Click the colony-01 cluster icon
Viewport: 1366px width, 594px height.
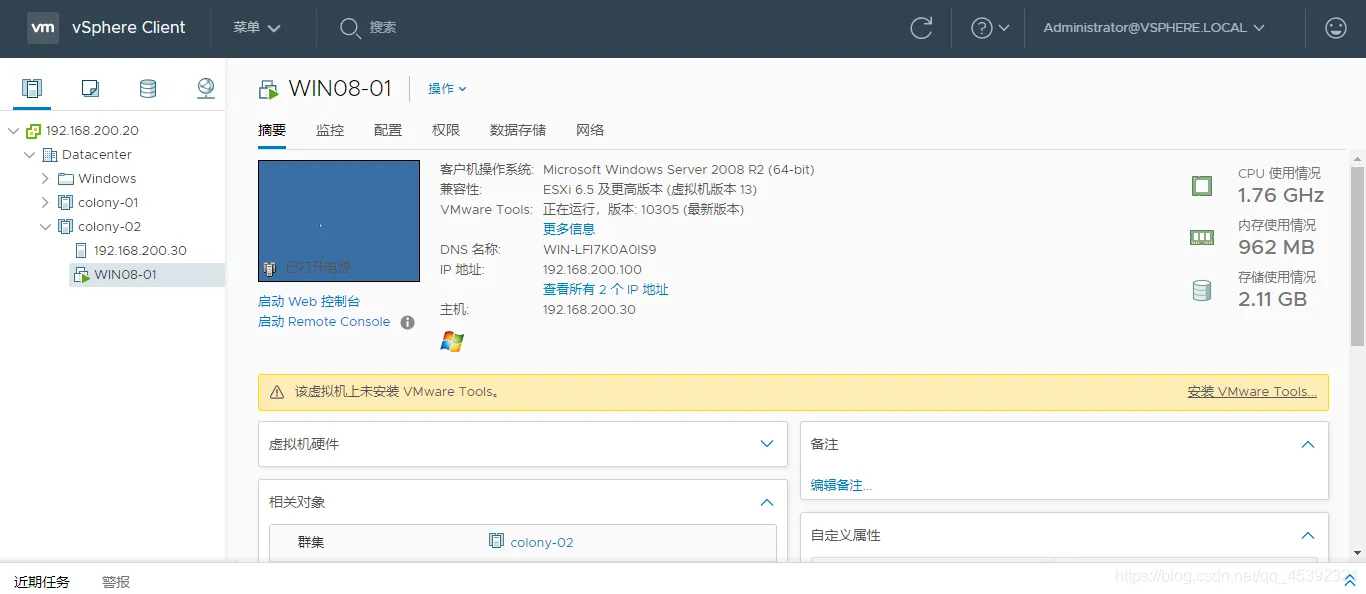tap(66, 203)
